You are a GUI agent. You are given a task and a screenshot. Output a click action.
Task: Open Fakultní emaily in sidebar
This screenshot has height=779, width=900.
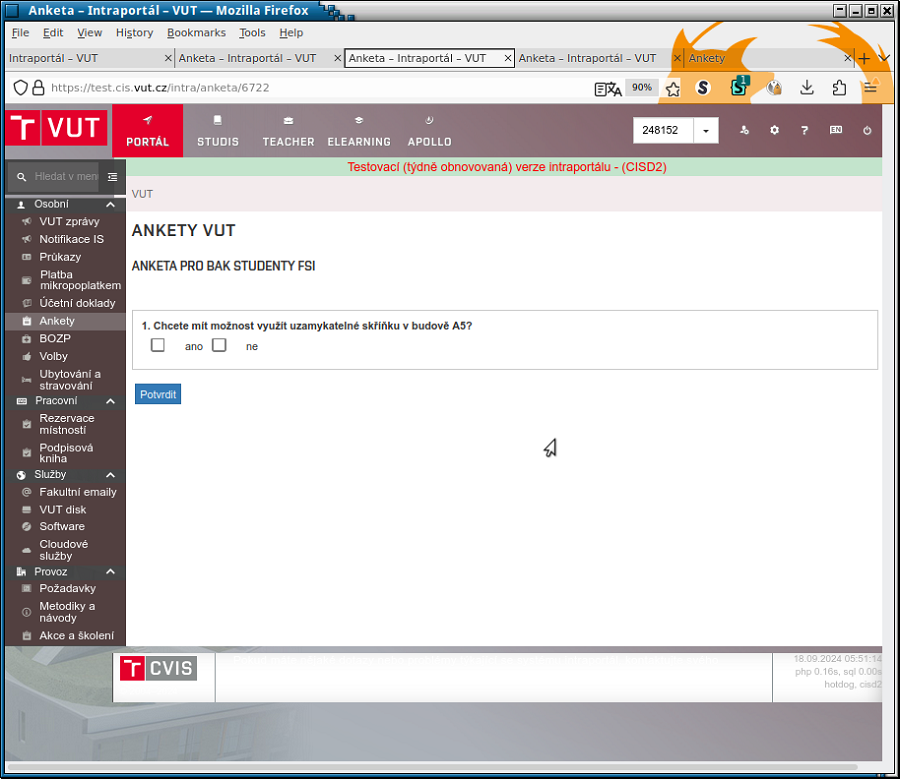(x=77, y=493)
